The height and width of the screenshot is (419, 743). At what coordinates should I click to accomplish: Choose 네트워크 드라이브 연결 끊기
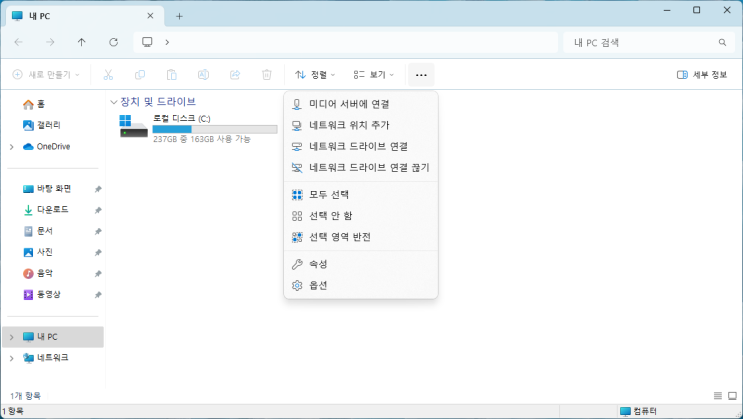pyautogui.click(x=361, y=167)
